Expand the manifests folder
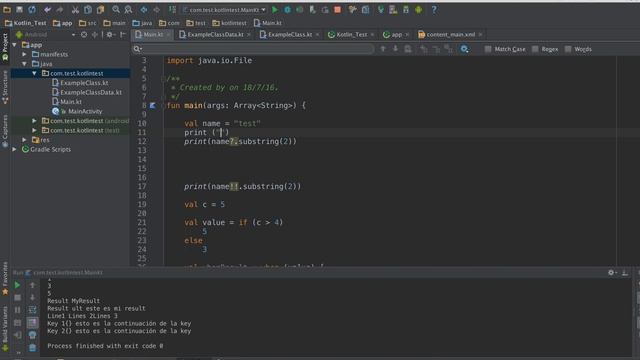Viewport: 640px width, 360px height. (24, 54)
